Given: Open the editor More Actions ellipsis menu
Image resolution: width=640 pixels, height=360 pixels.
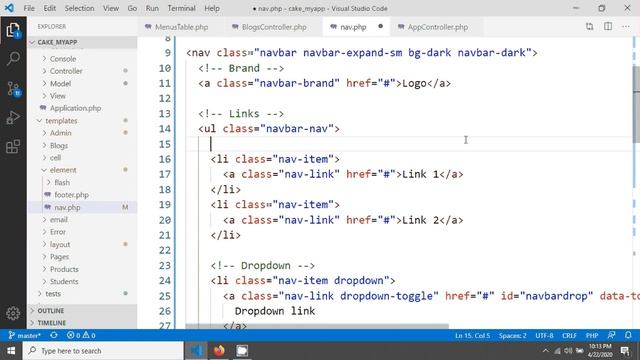Looking at the screenshot, I should (626, 27).
